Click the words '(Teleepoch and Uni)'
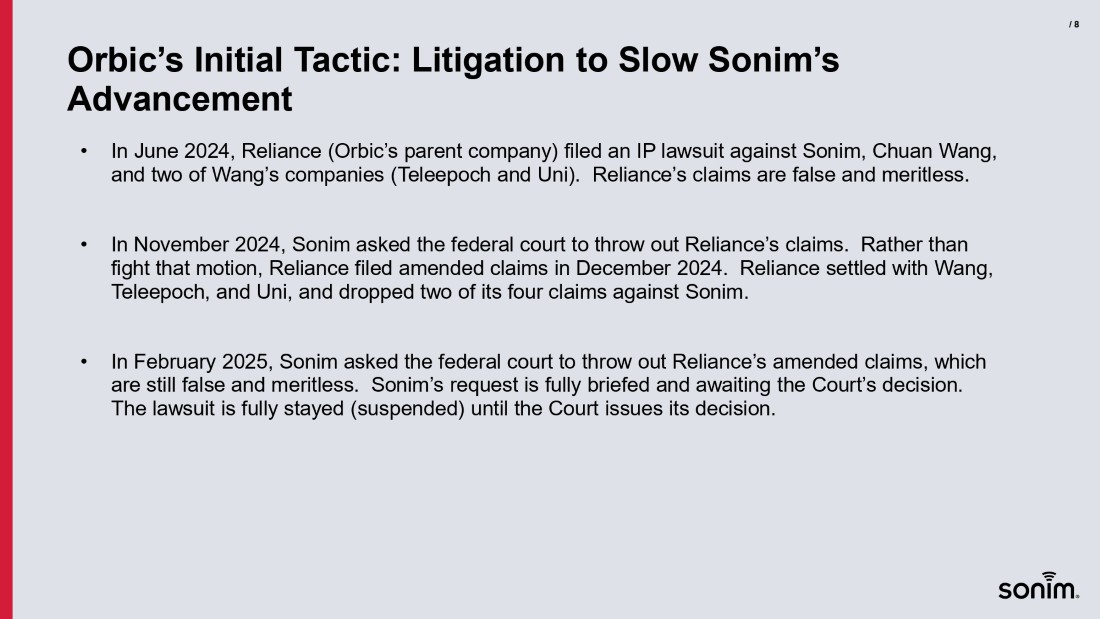 (x=490, y=175)
